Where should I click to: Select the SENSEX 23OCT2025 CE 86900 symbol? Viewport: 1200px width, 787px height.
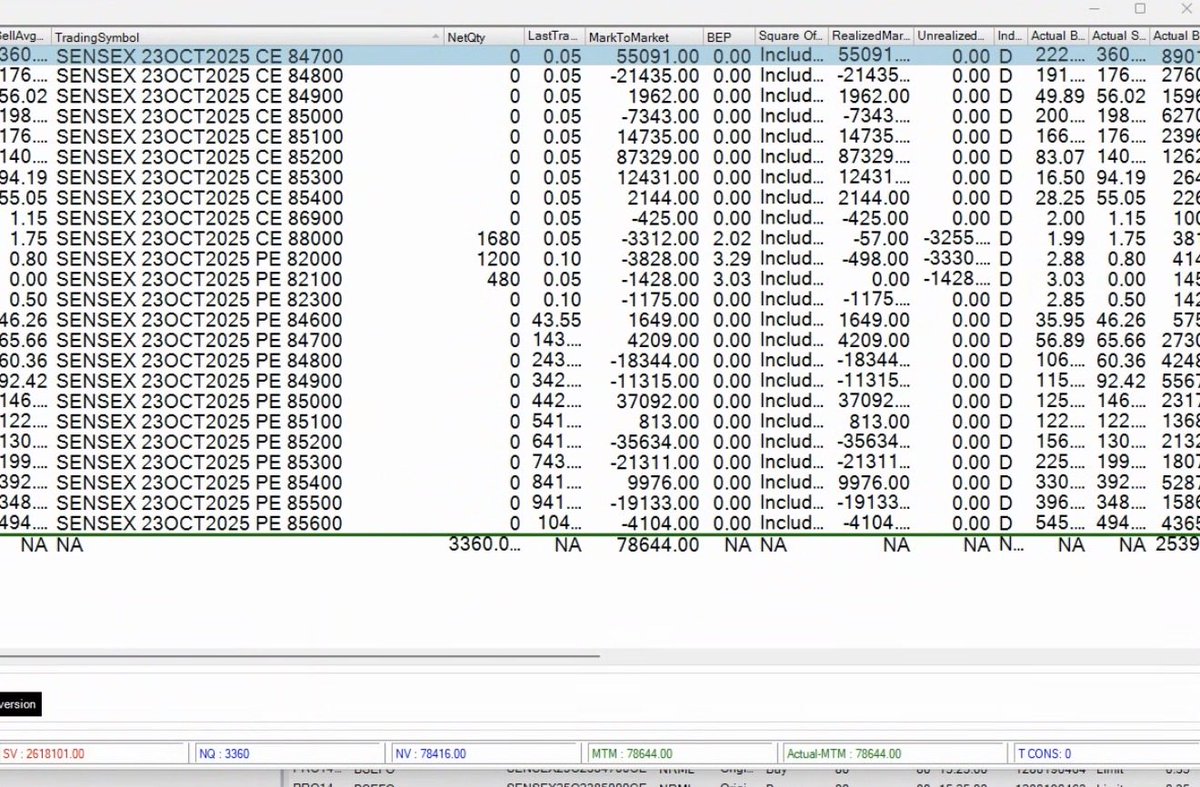tap(199, 218)
